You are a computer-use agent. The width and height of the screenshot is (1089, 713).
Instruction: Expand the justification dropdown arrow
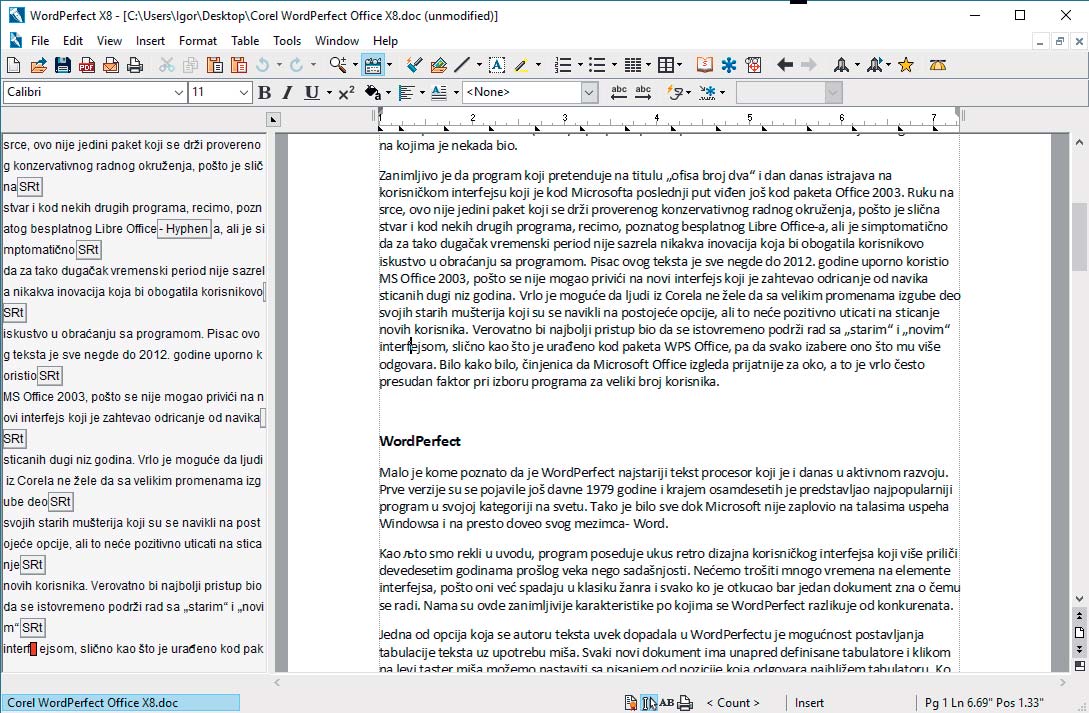click(x=422, y=92)
